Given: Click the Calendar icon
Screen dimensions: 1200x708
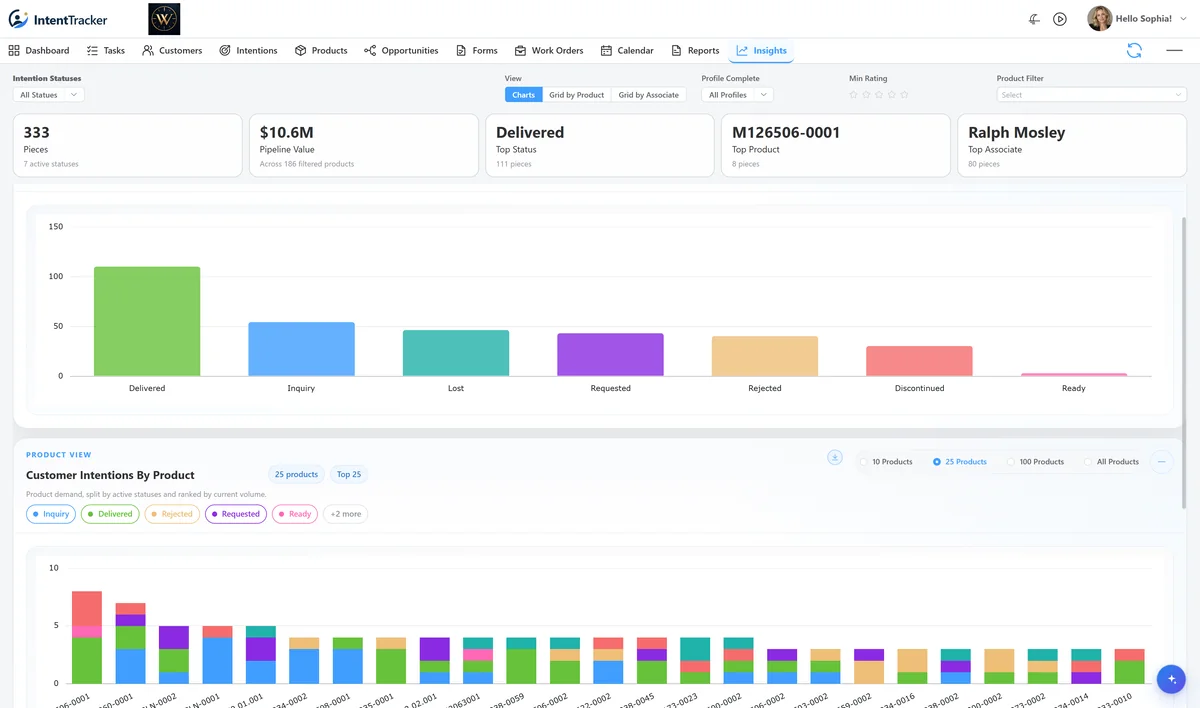Looking at the screenshot, I should tap(606, 50).
